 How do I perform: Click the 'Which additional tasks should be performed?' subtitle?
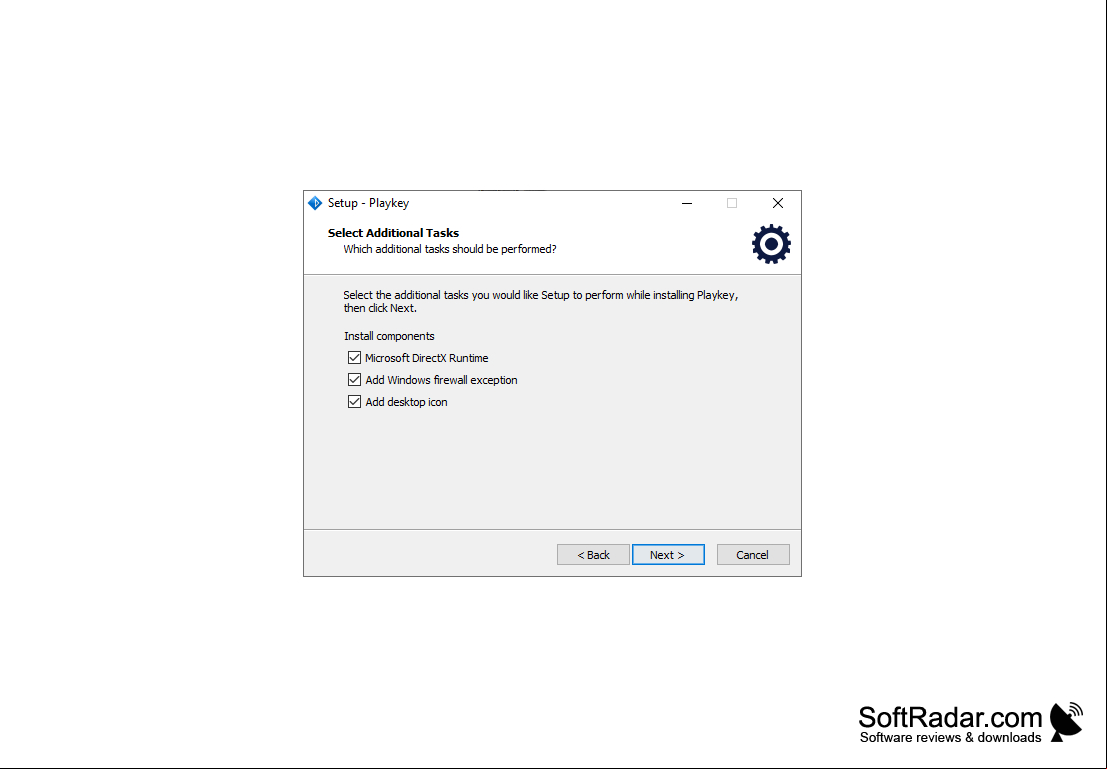click(x=450, y=249)
